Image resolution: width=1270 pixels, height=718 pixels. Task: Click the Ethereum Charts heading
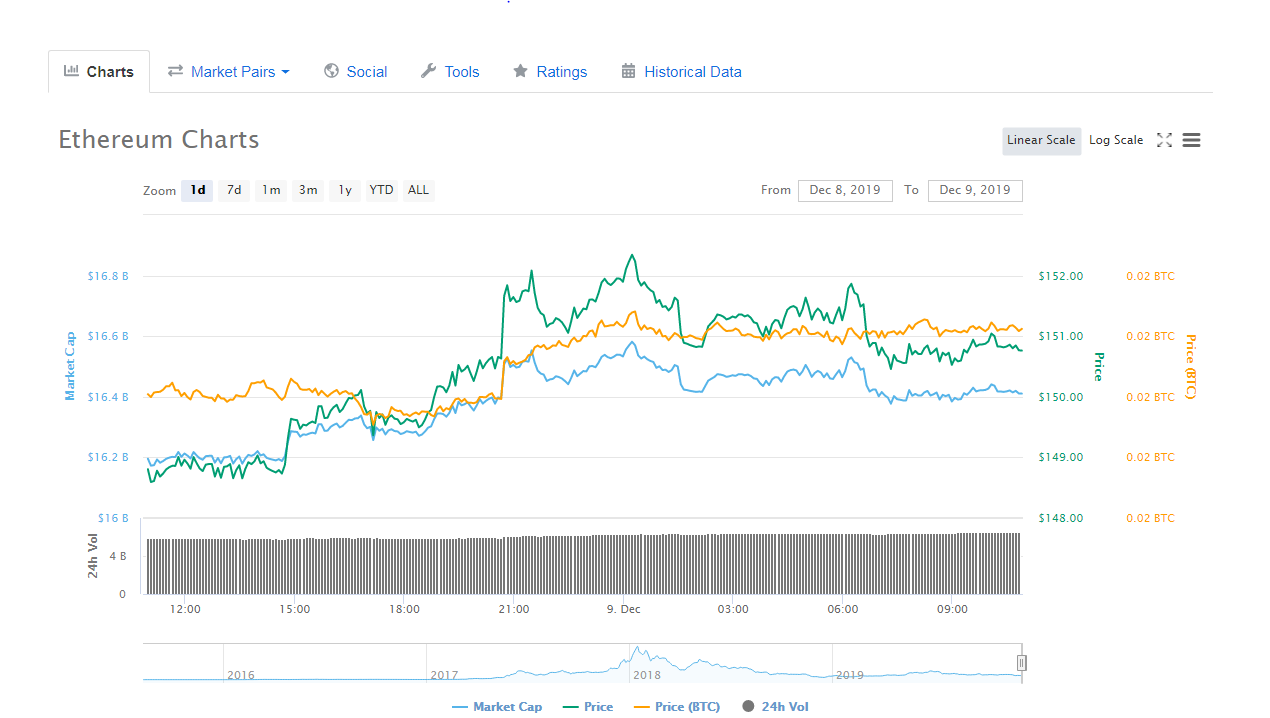click(159, 140)
